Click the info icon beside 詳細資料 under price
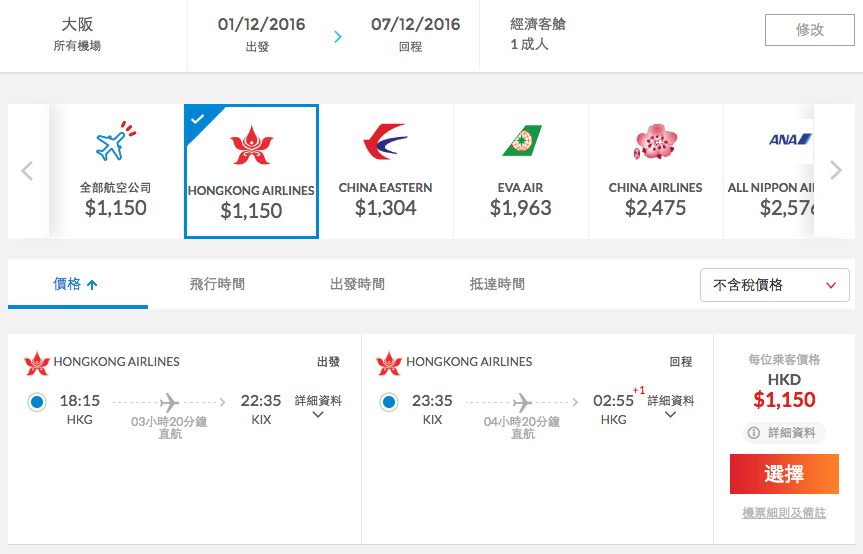This screenshot has height=554, width=863. click(x=753, y=433)
